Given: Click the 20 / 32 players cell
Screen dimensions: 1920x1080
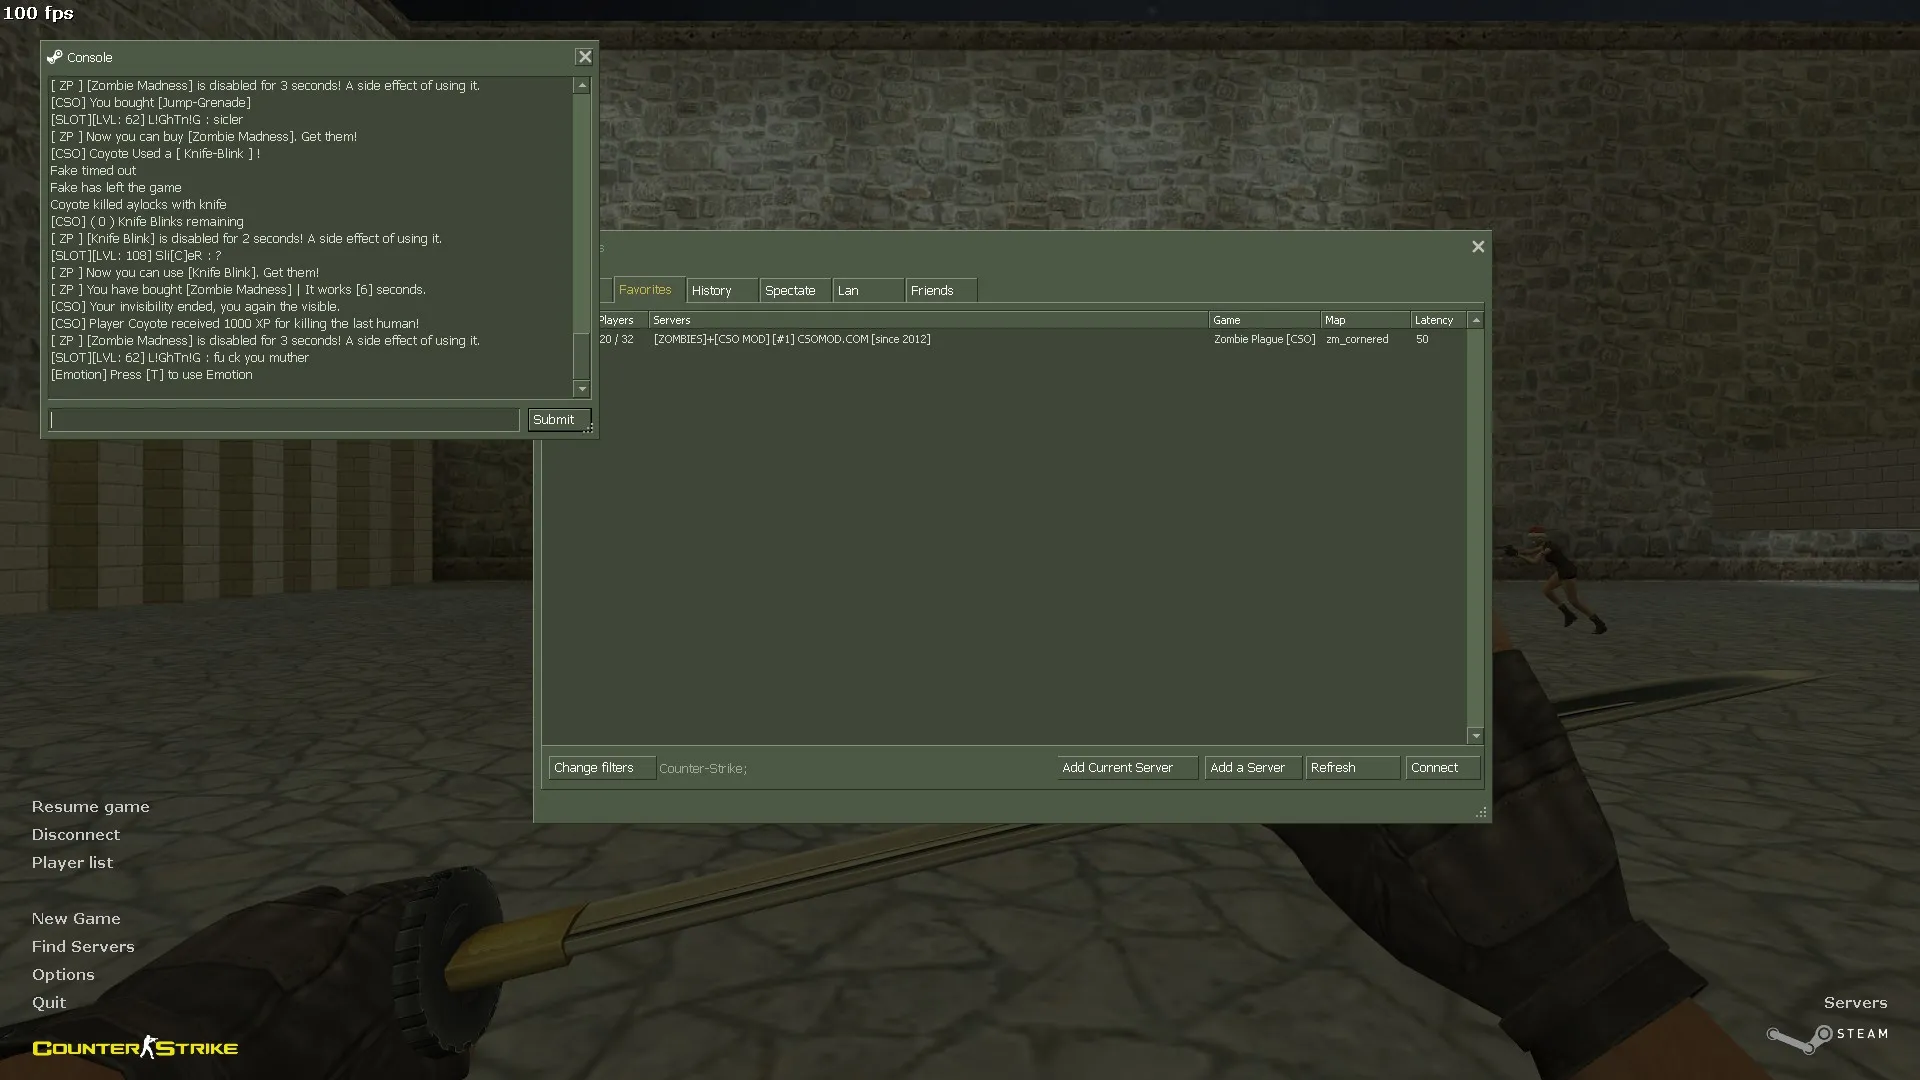Looking at the screenshot, I should [x=616, y=340].
